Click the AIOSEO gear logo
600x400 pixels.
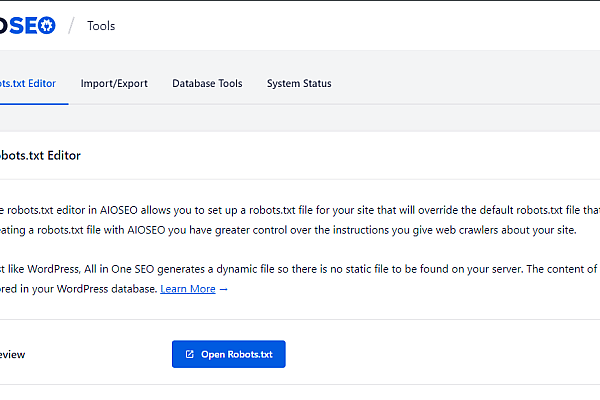28,26
